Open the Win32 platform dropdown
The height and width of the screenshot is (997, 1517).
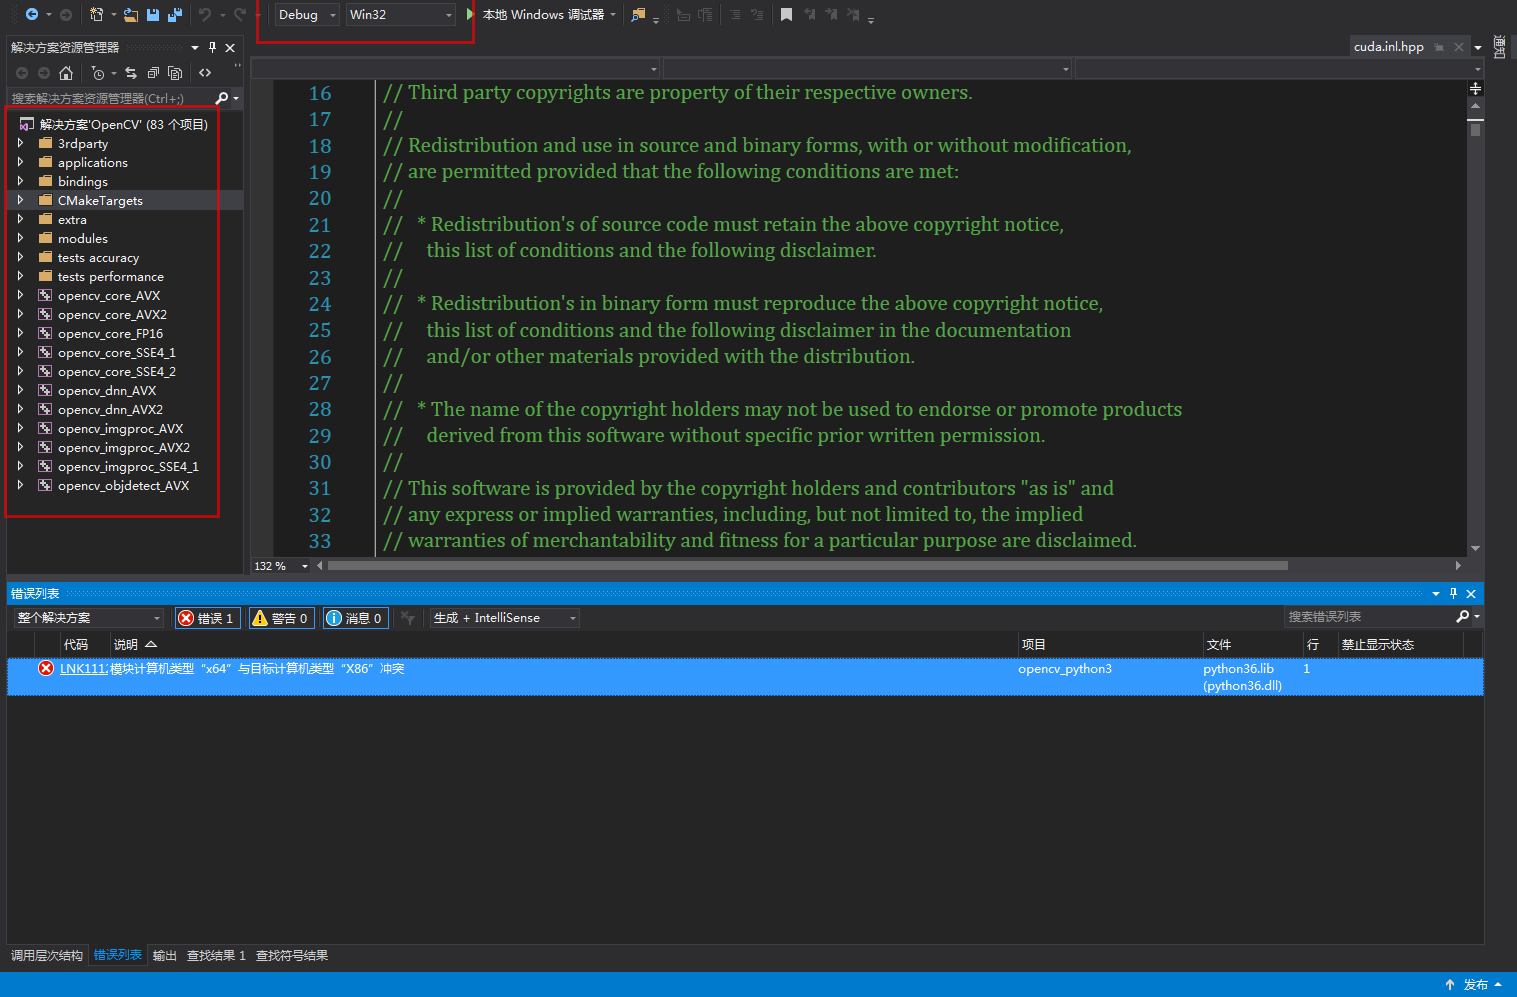coord(400,15)
